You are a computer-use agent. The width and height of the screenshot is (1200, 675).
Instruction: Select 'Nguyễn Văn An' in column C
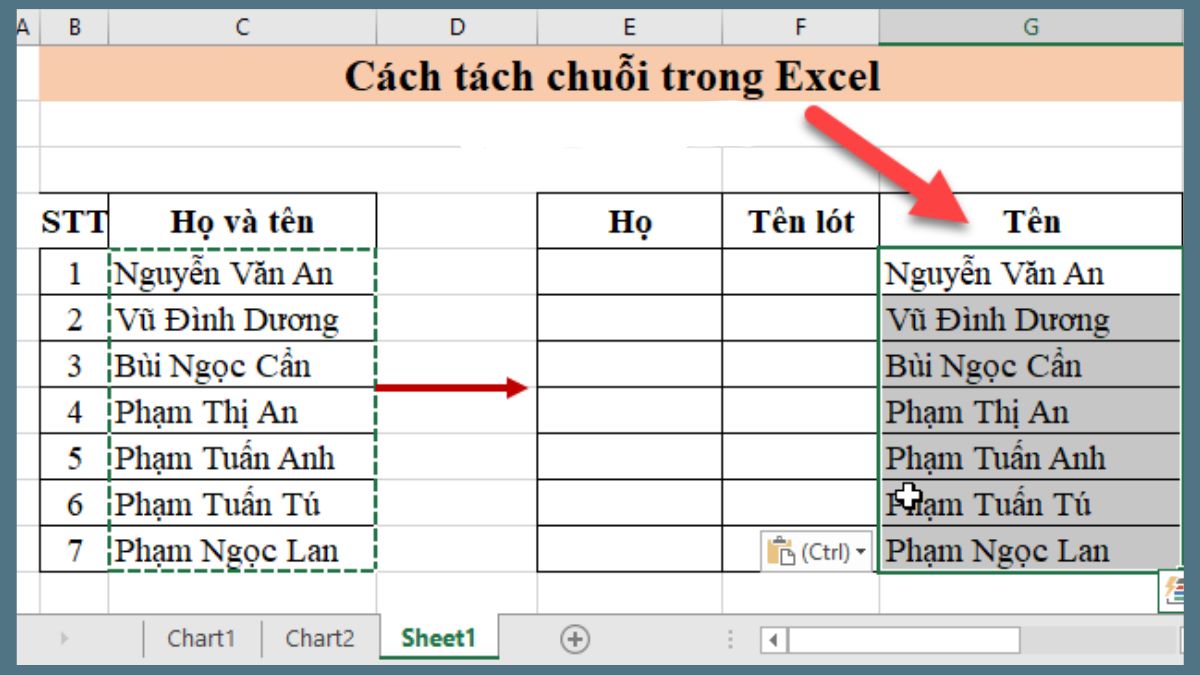(243, 272)
